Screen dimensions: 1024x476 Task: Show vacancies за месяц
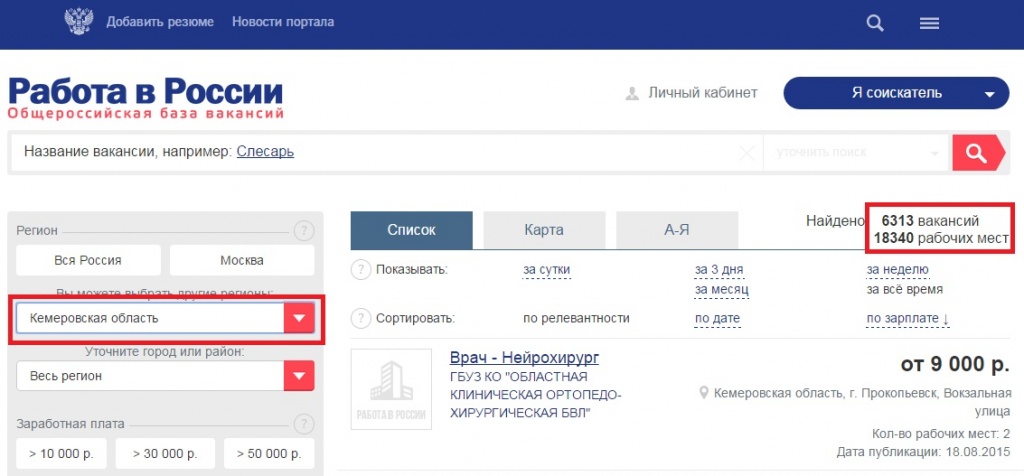pos(721,289)
